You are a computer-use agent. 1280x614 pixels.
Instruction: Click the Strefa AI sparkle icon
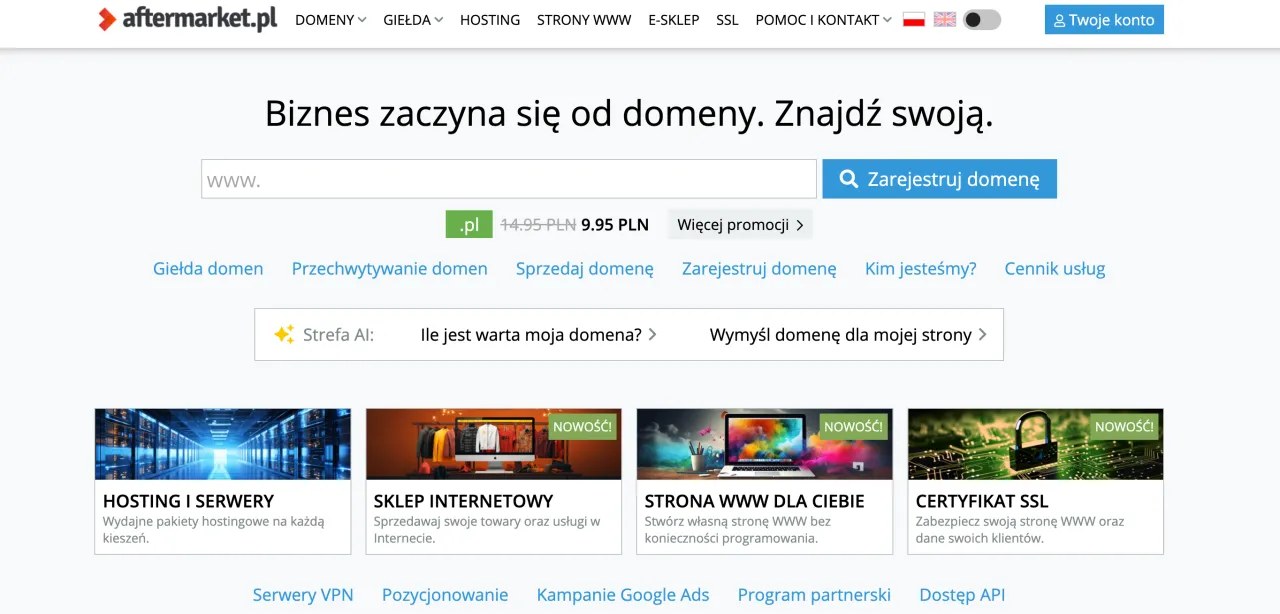283,334
